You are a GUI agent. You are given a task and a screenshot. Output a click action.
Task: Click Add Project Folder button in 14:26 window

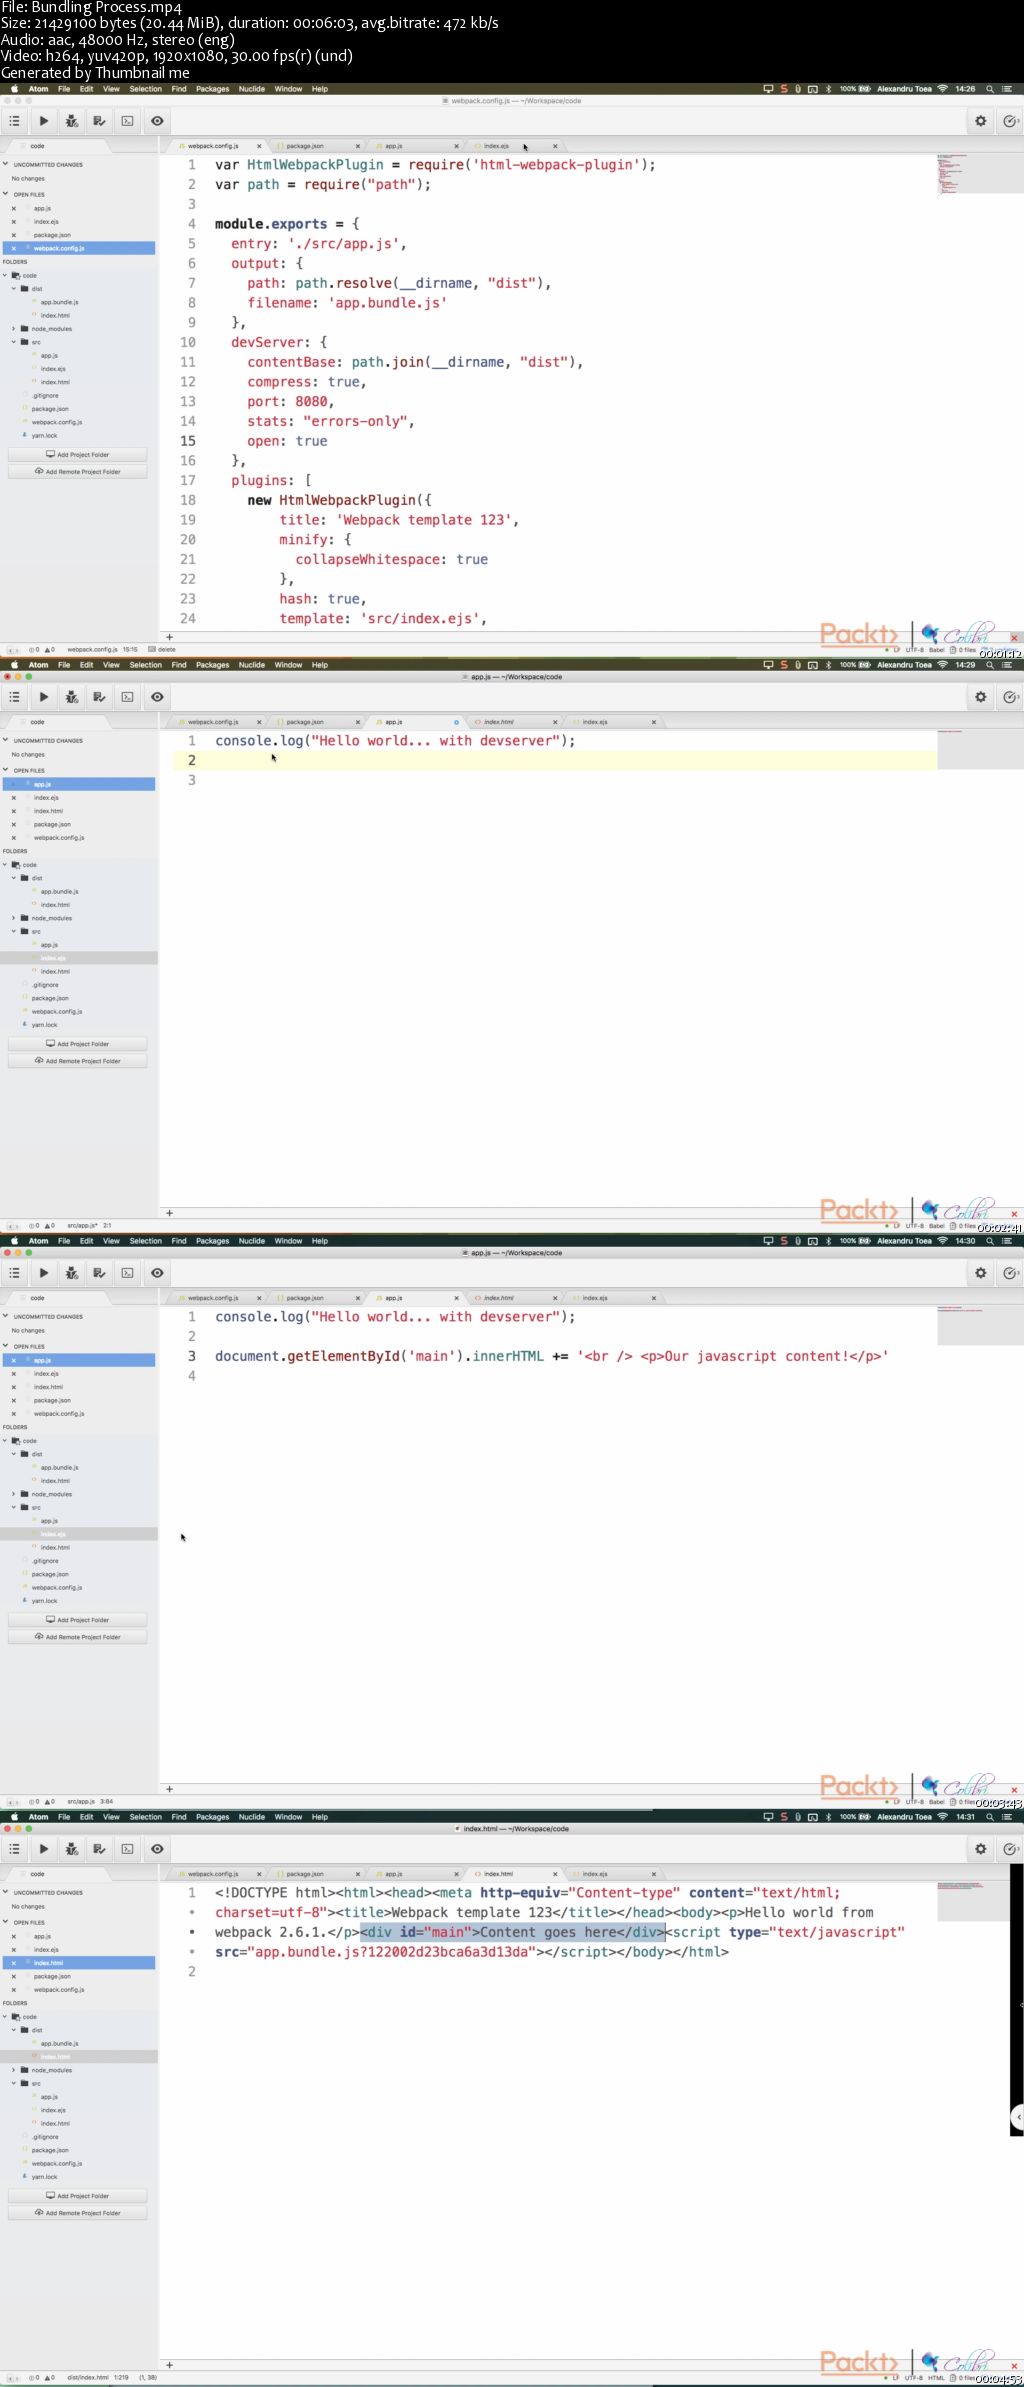coord(78,454)
